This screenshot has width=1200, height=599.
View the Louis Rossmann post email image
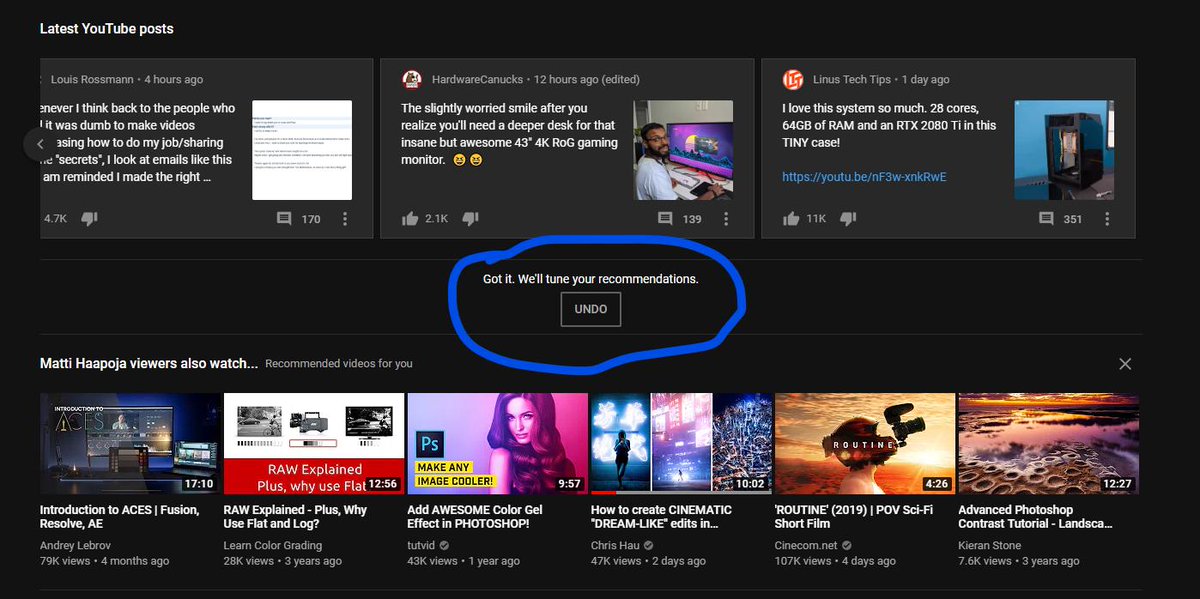coord(302,150)
